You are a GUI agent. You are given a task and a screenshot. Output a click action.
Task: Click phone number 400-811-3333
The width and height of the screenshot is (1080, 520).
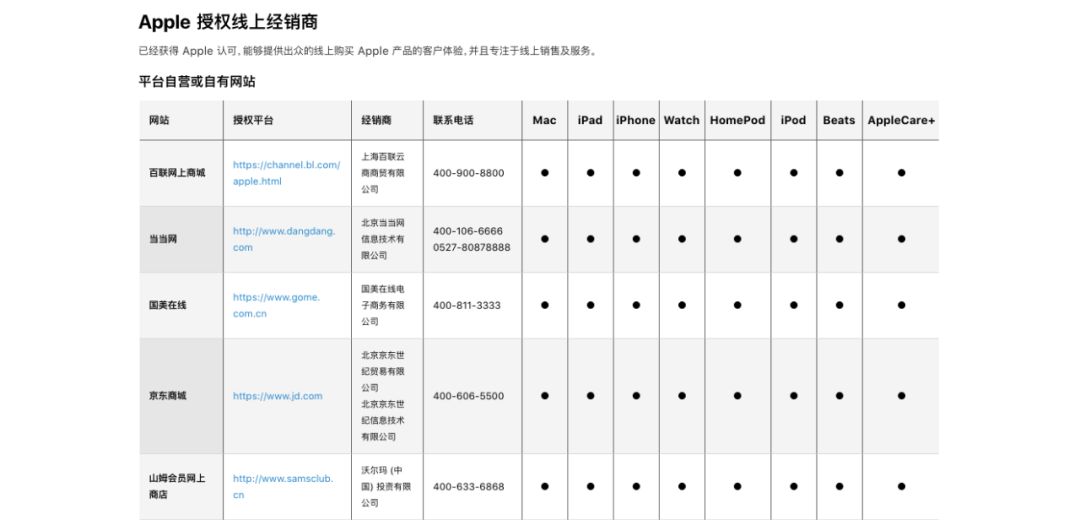[x=467, y=305]
